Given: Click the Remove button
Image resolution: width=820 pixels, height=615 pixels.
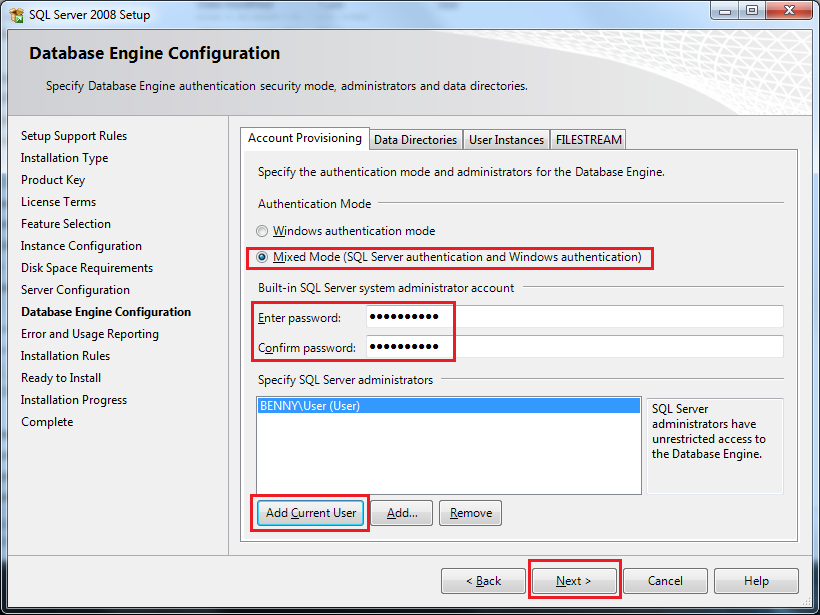Looking at the screenshot, I should click(471, 513).
